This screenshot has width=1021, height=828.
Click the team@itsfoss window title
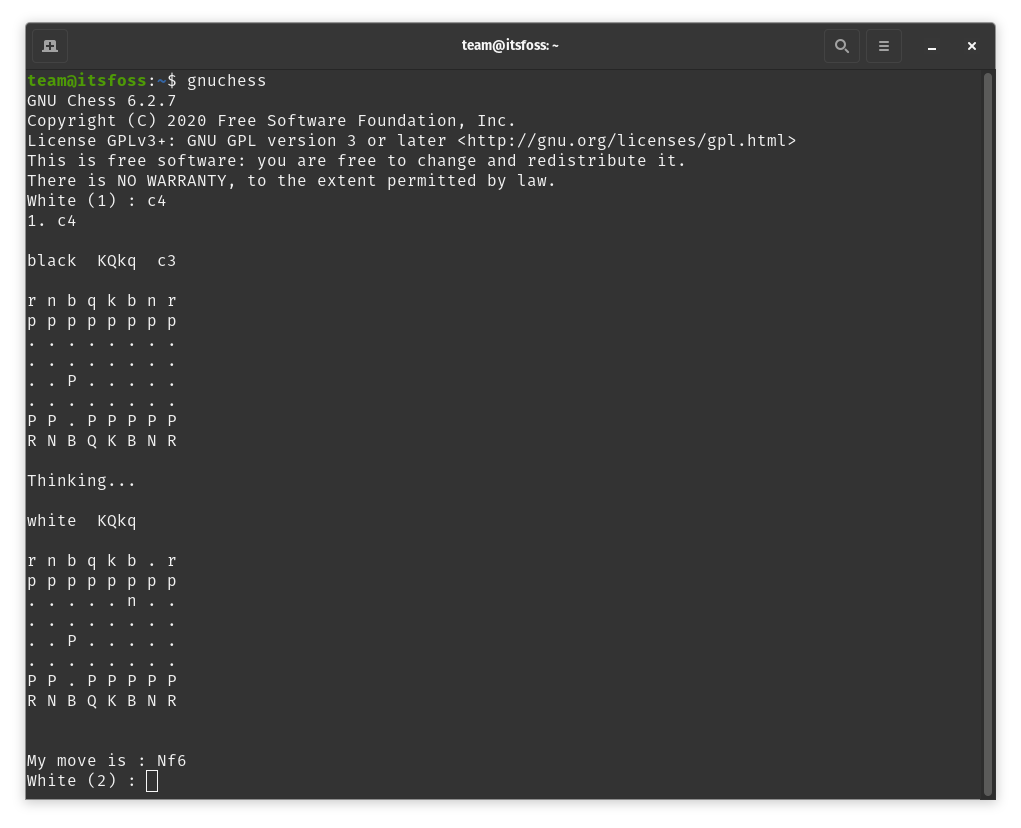[510, 46]
